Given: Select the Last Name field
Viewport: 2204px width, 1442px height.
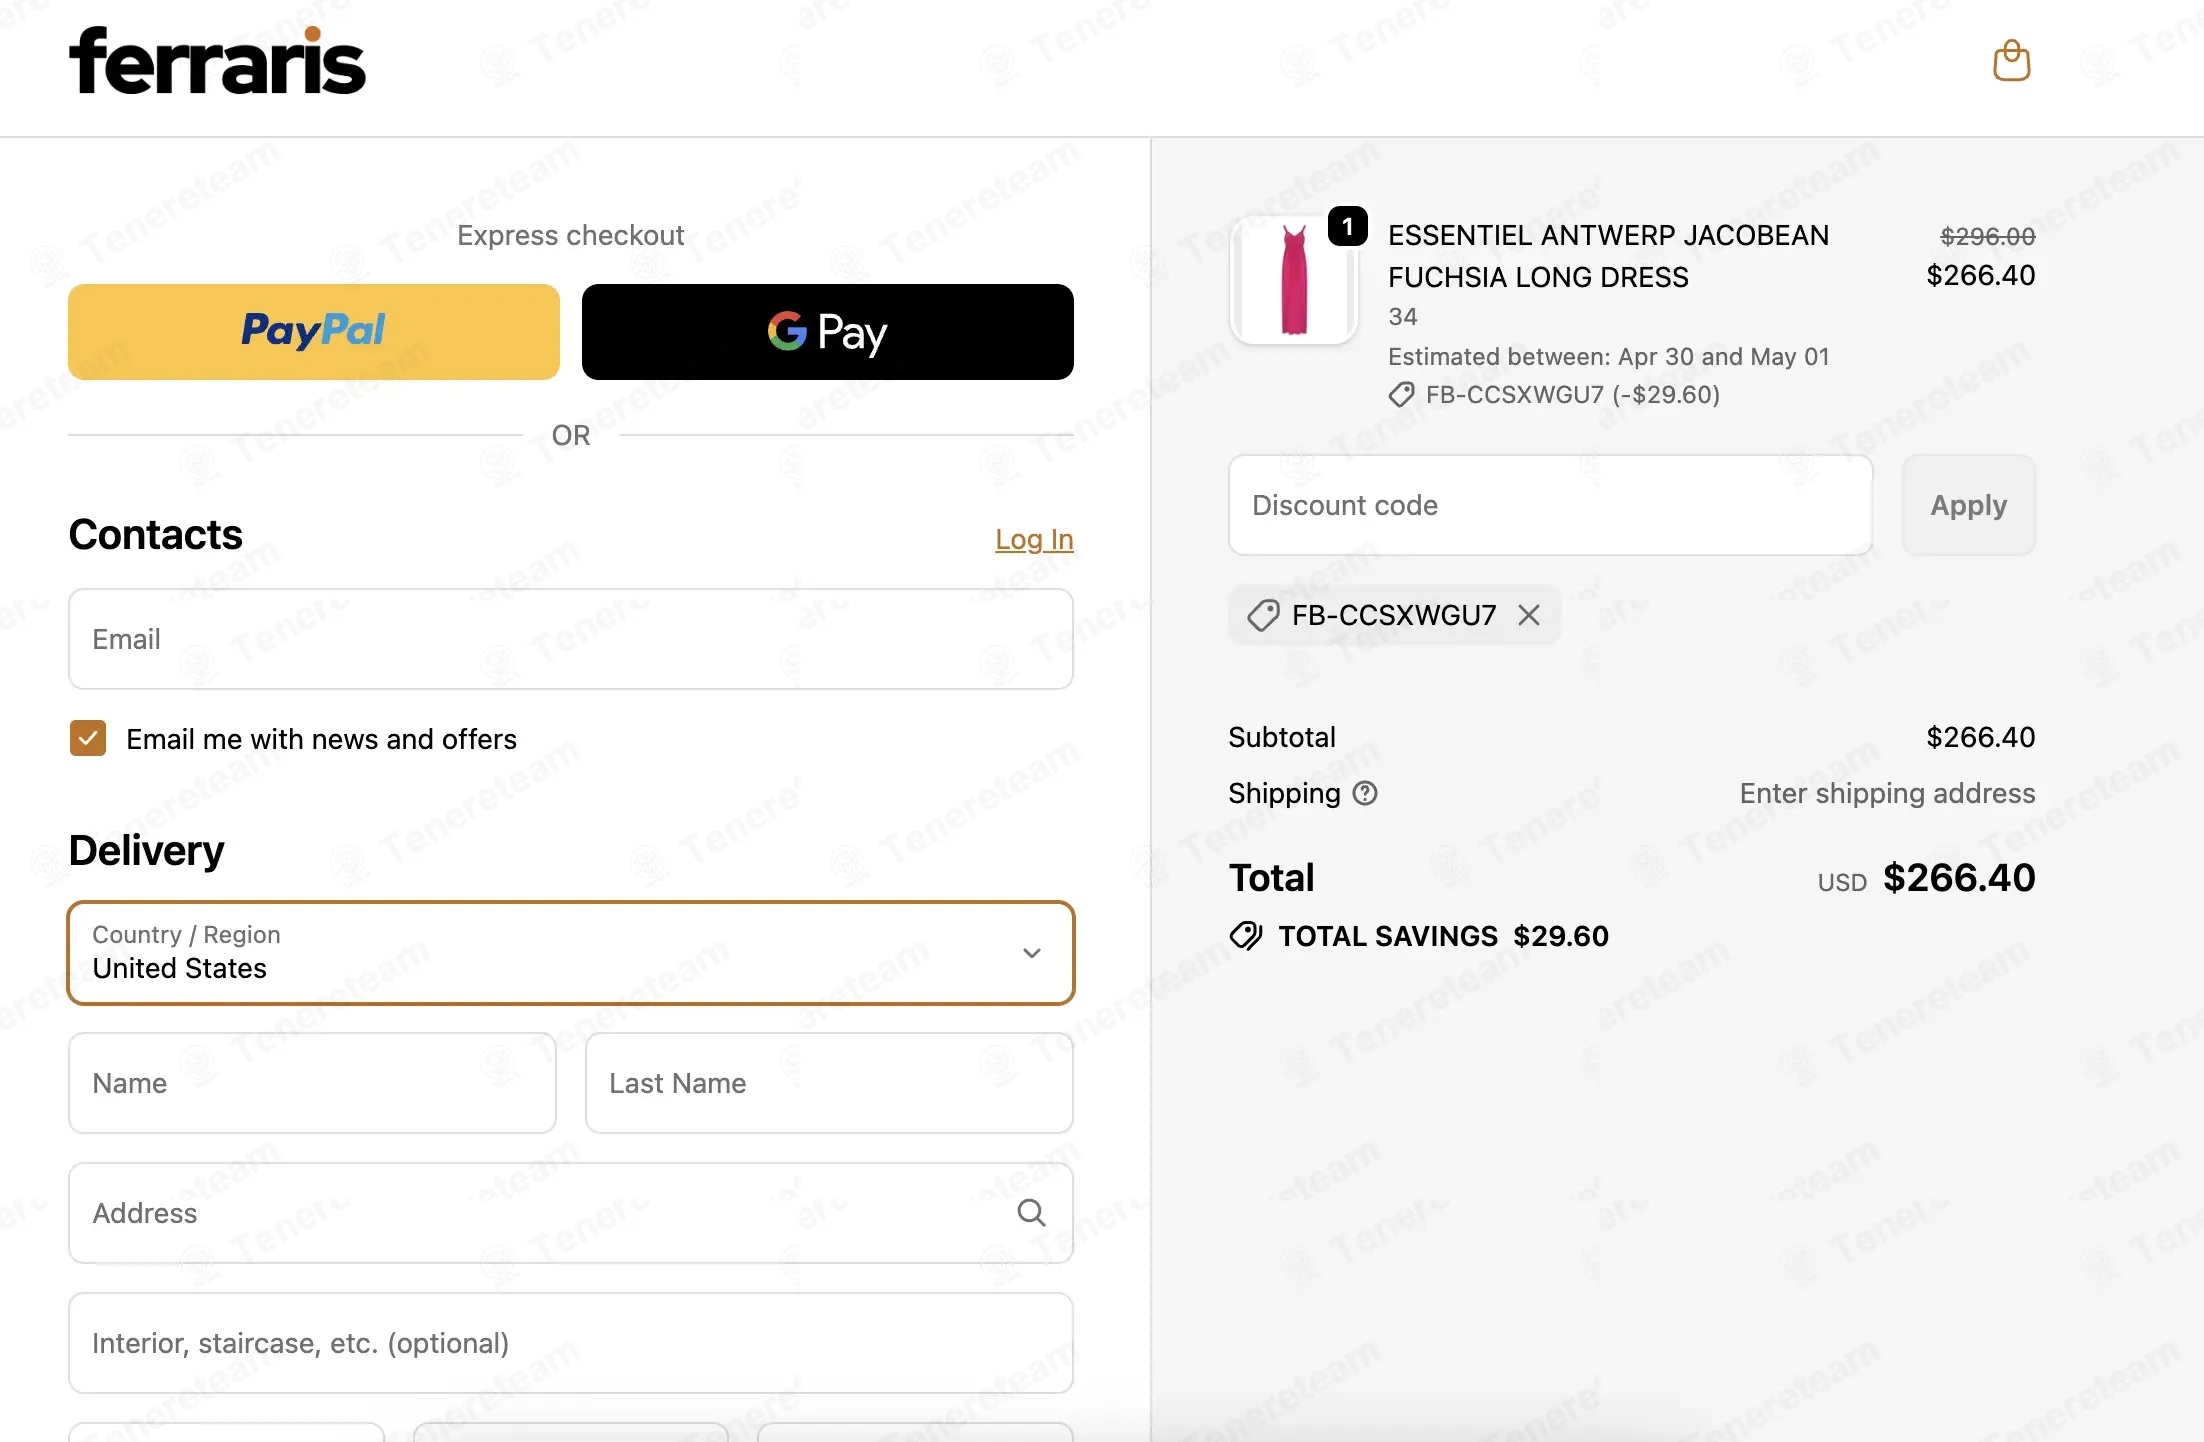Looking at the screenshot, I should coord(829,1083).
